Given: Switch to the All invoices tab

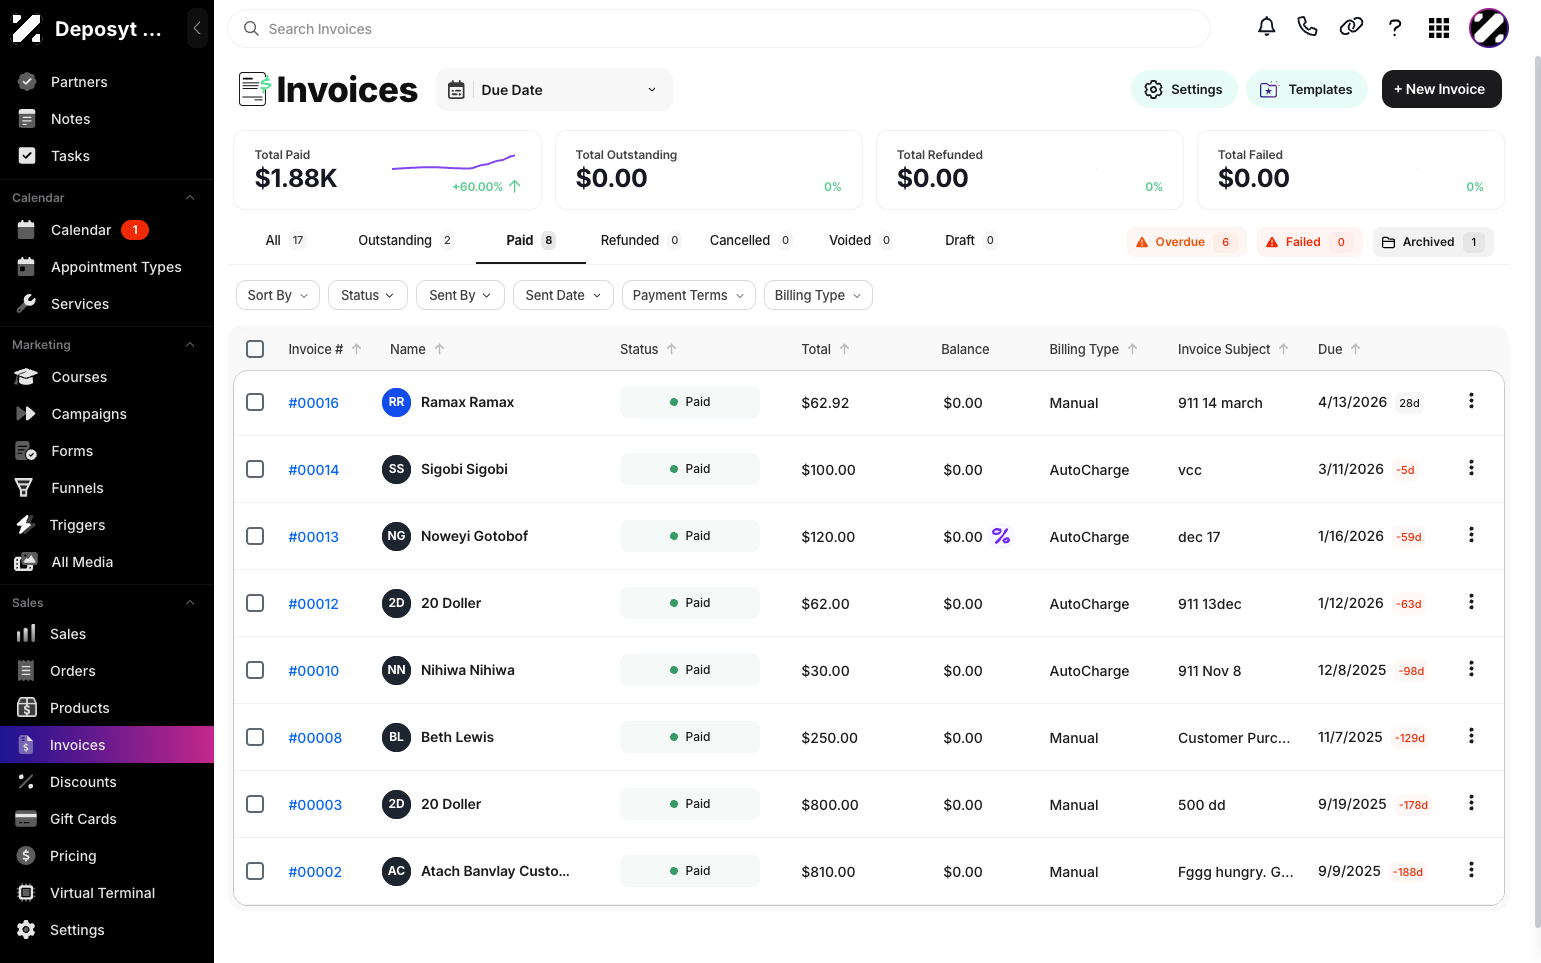Looking at the screenshot, I should coord(285,240).
